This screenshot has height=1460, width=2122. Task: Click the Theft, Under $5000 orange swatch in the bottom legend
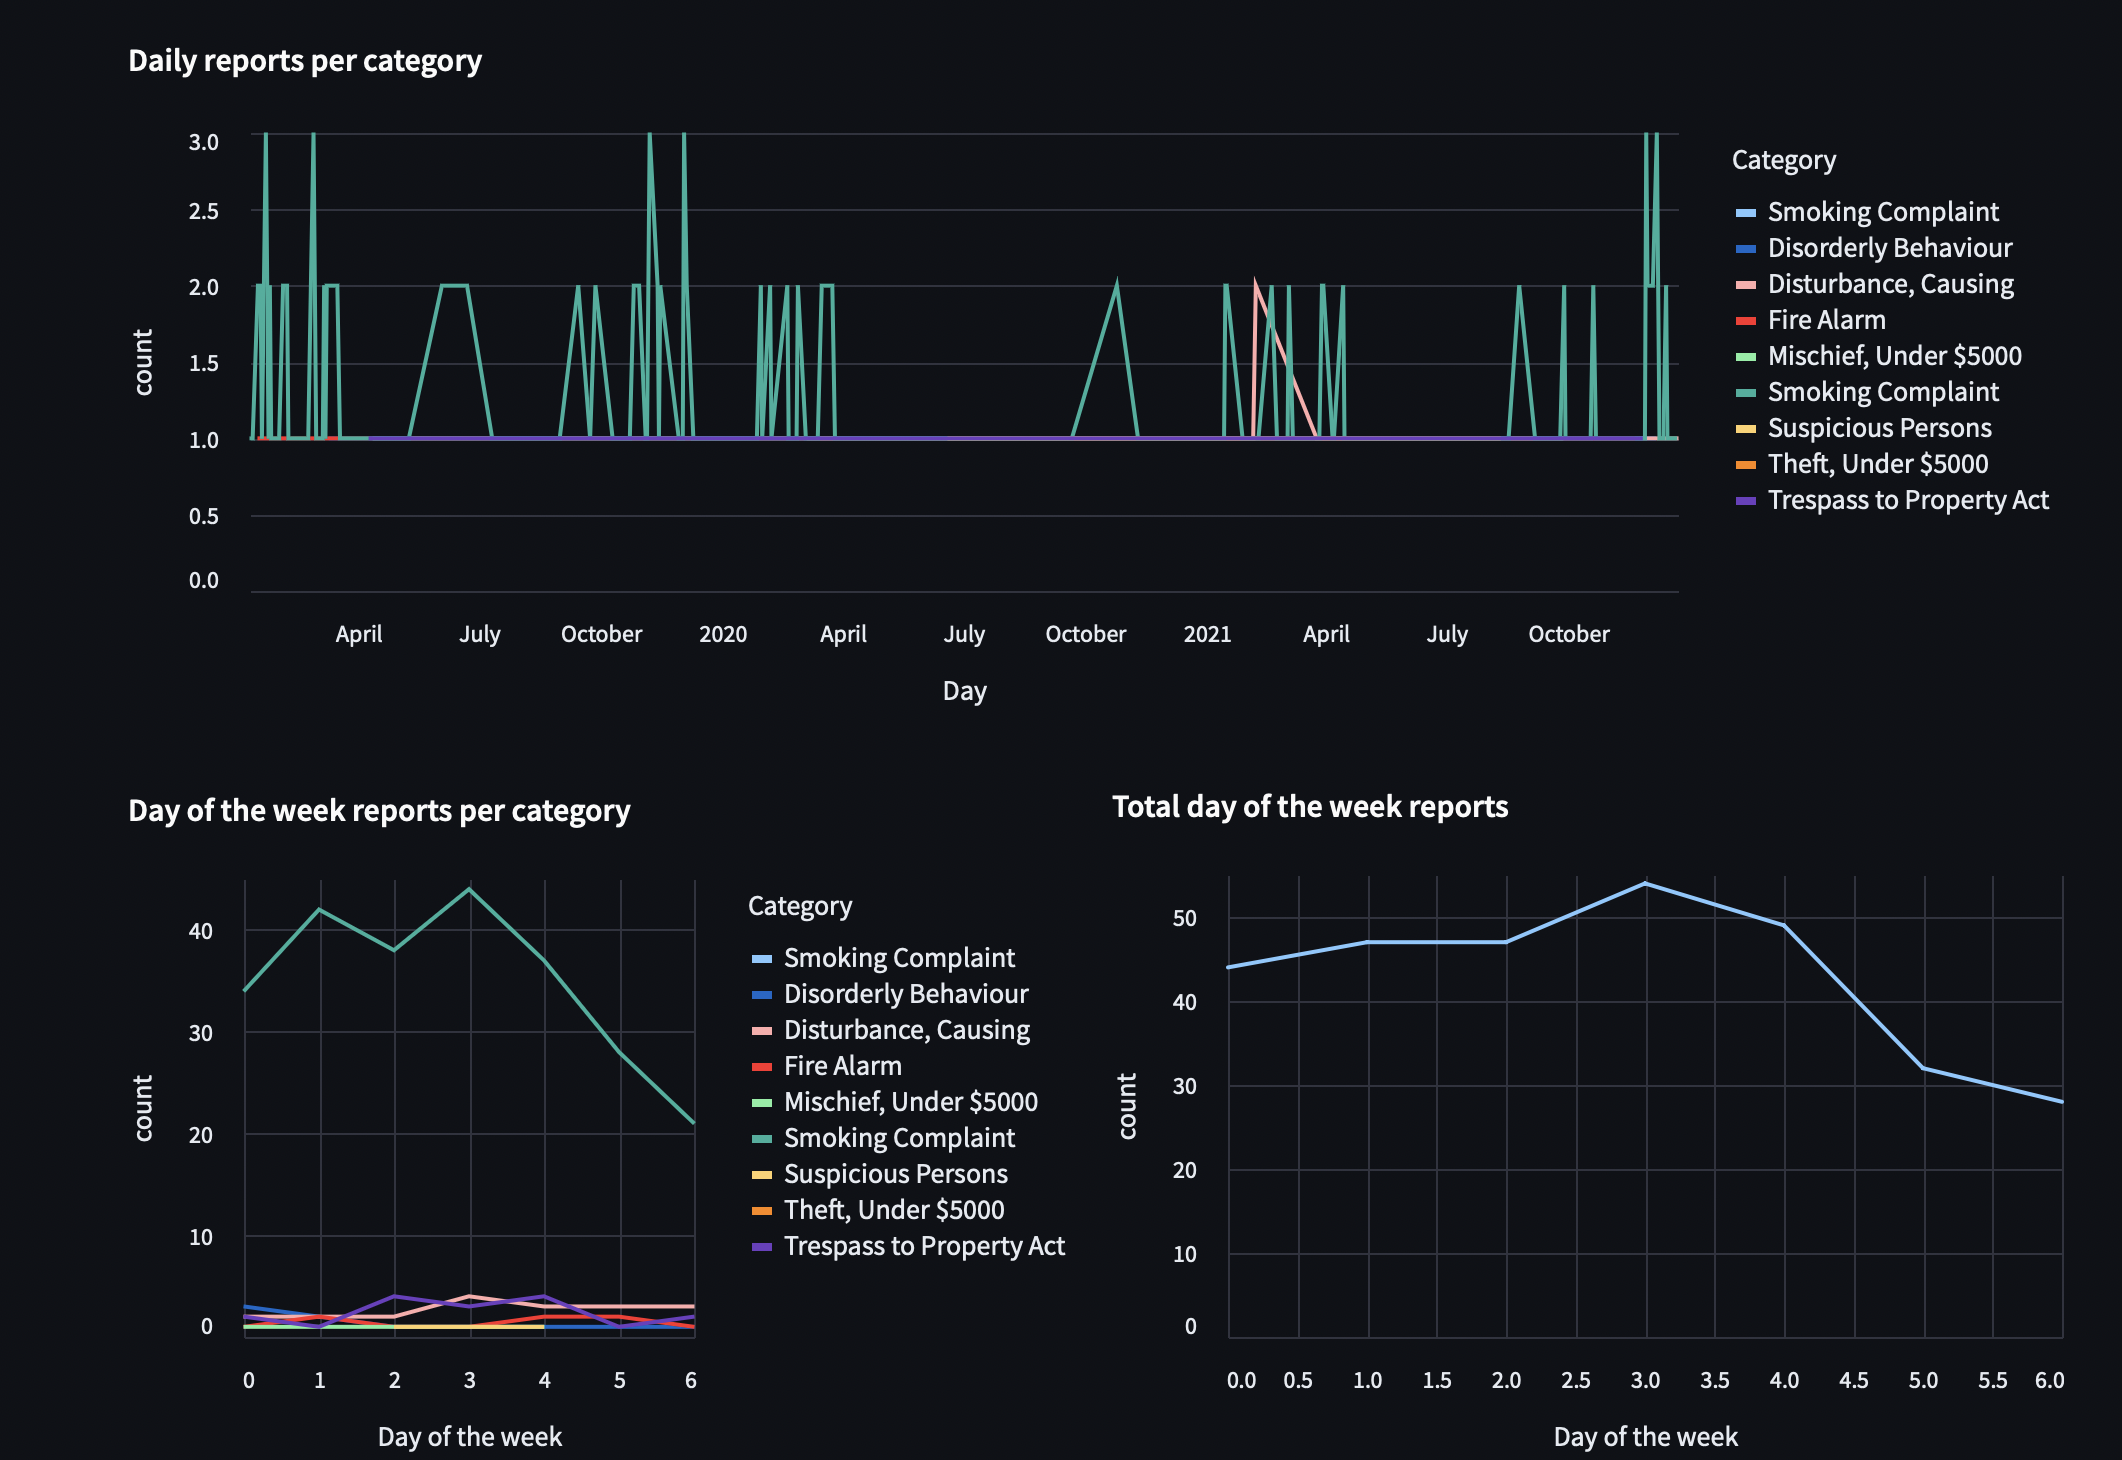point(762,1211)
